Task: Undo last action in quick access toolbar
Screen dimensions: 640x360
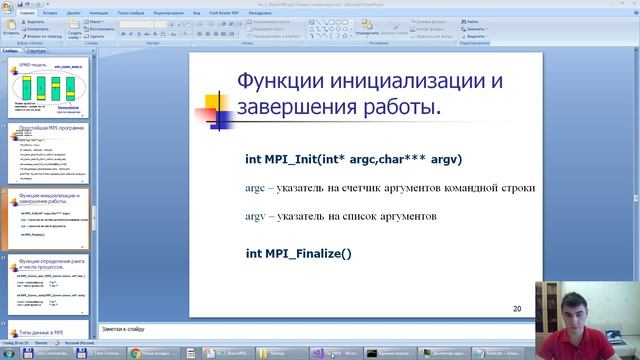Action: 27,4
